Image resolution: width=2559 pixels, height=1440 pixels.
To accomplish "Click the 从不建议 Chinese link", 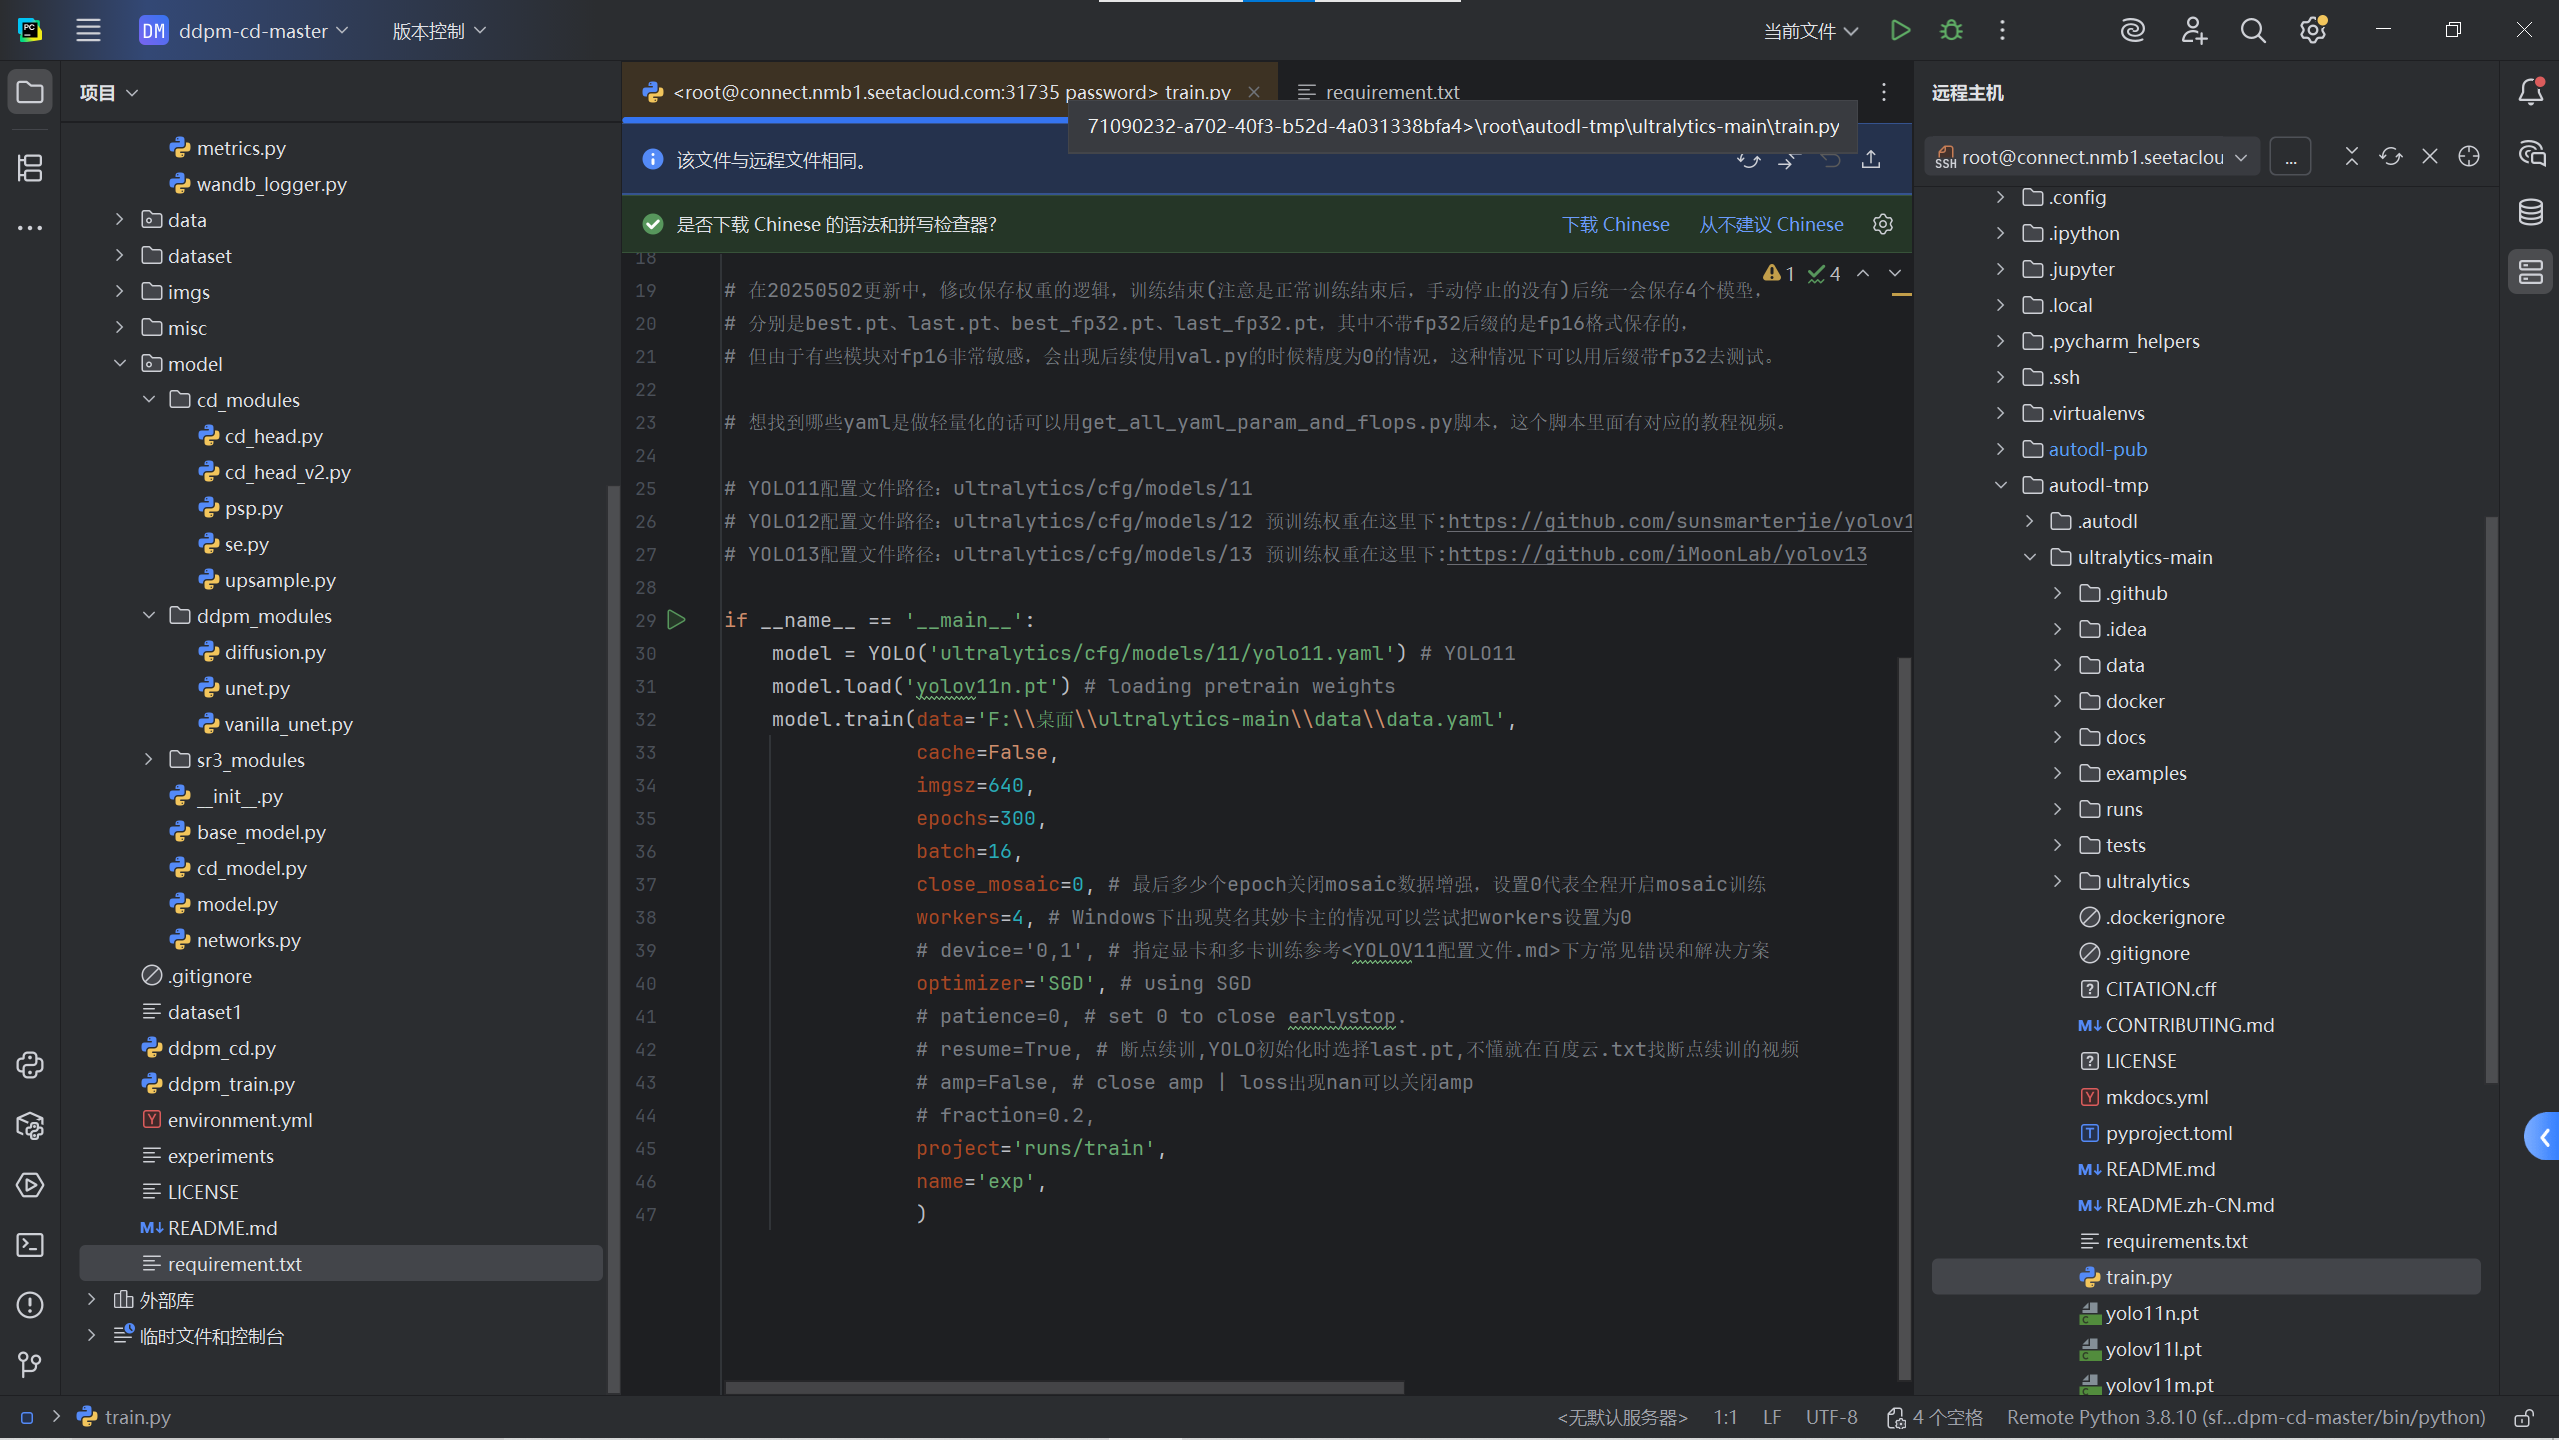I will click(1770, 224).
